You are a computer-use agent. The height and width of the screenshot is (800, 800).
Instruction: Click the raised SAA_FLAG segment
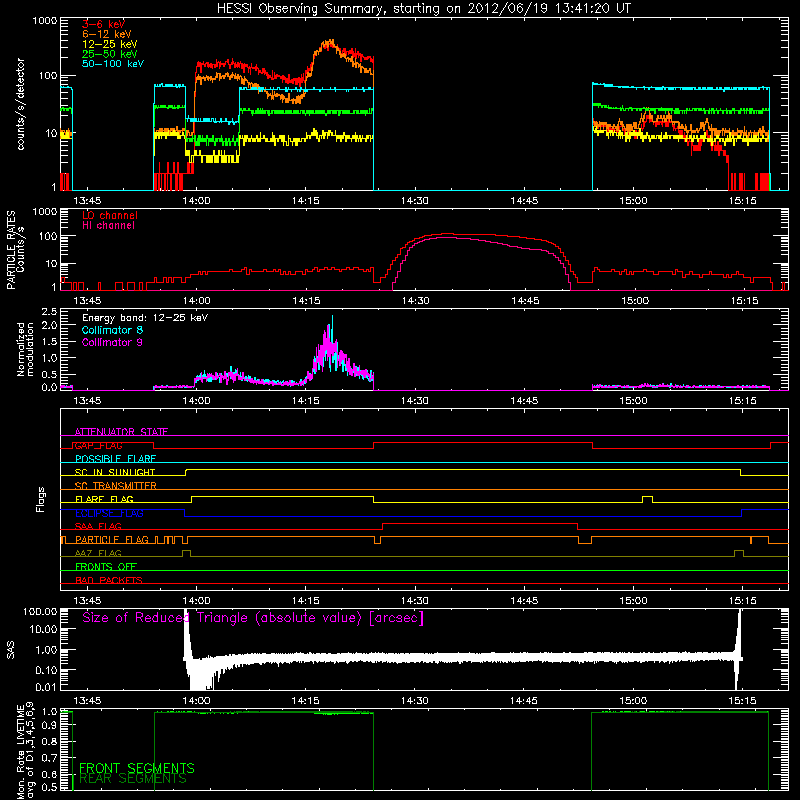tap(480, 523)
